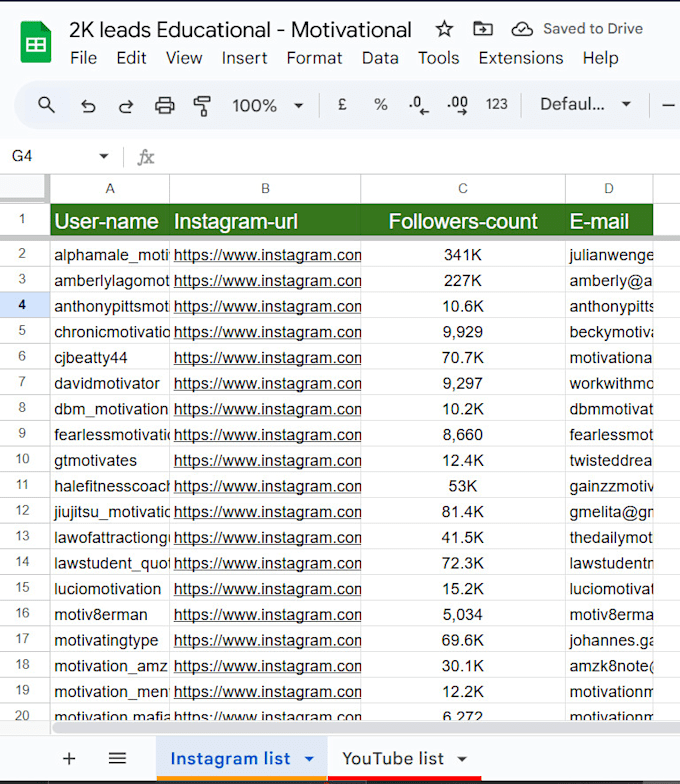This screenshot has width=680, height=784.
Task: Select column B header
Action: (265, 188)
